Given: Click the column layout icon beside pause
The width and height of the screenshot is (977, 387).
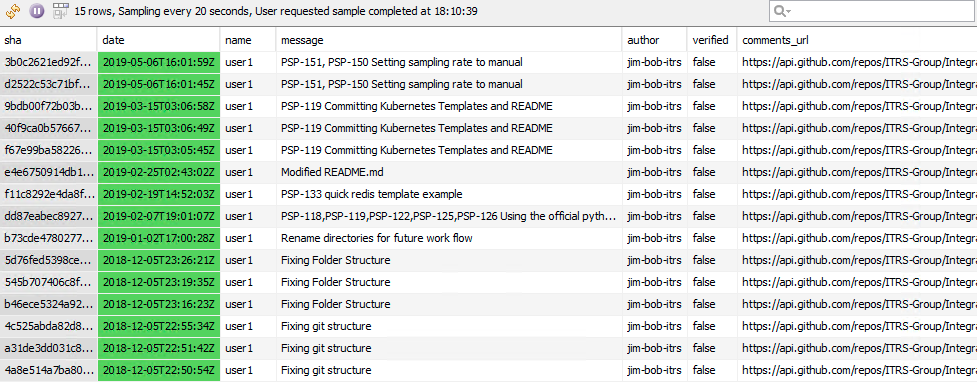Looking at the screenshot, I should pos(60,10).
